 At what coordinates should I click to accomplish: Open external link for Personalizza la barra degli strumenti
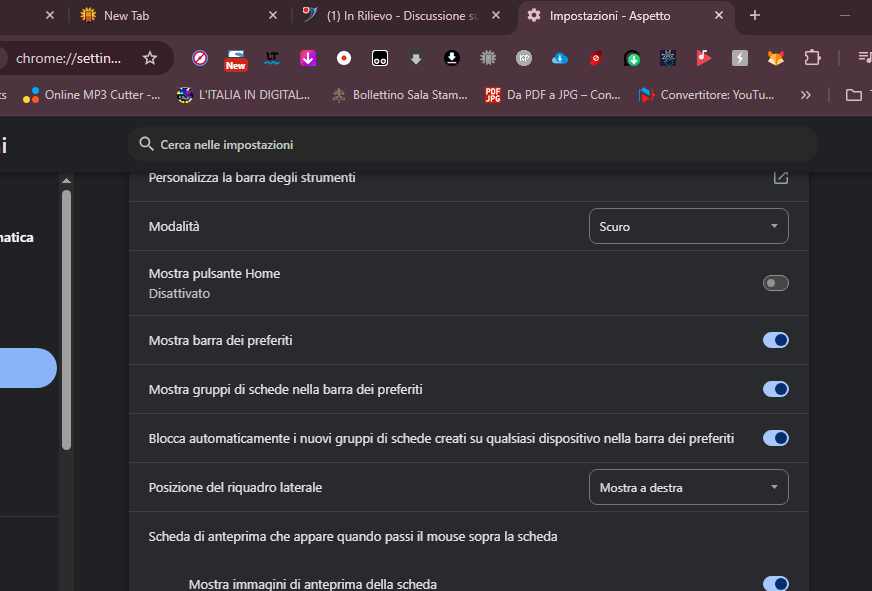(x=781, y=177)
